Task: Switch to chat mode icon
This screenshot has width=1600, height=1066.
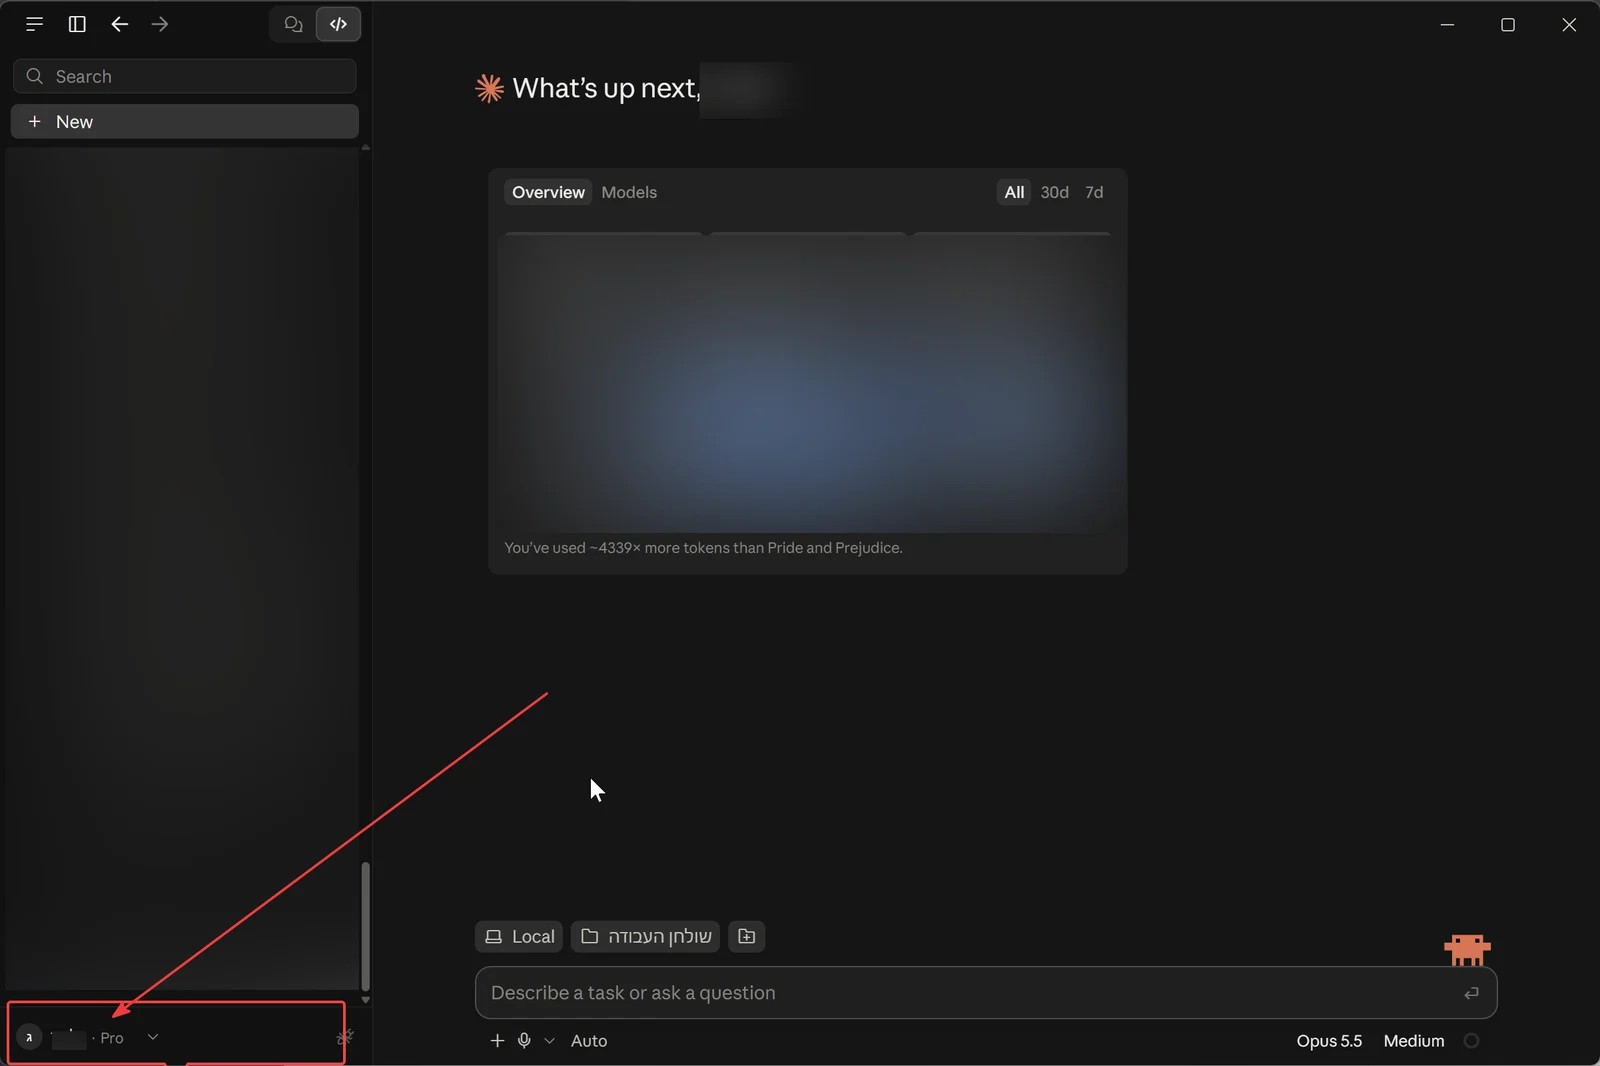Action: [x=293, y=24]
